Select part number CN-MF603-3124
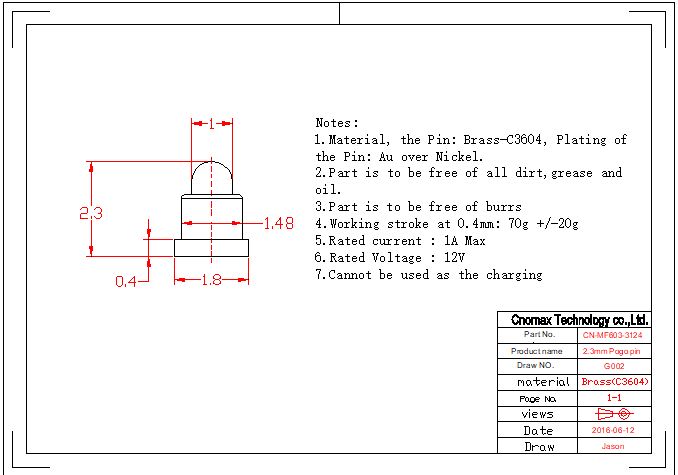This screenshot has height=475, width=678. 614,335
